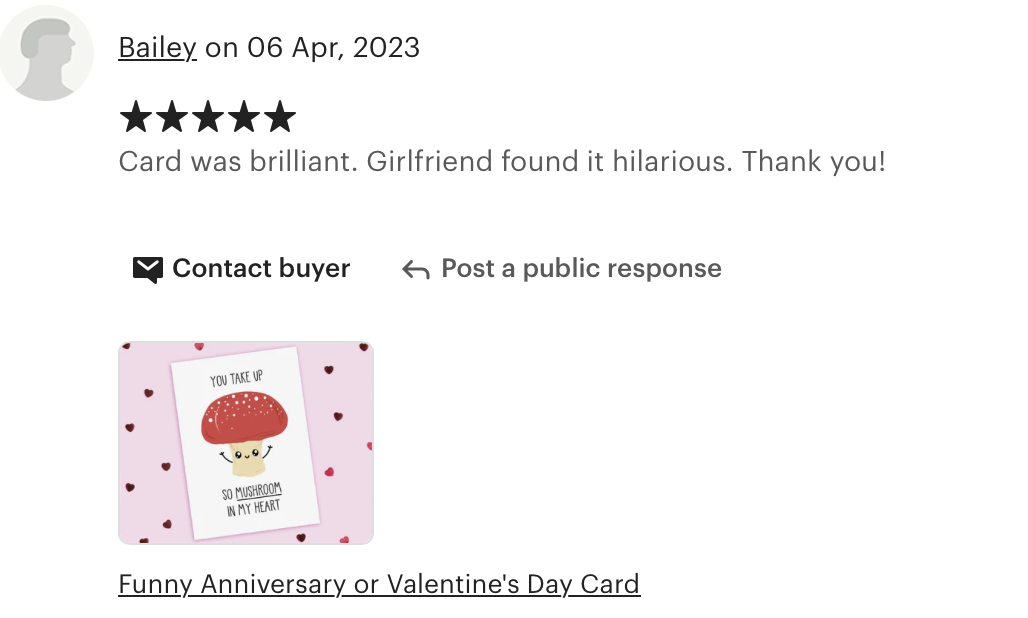Select the Contact buyer button label

(261, 269)
